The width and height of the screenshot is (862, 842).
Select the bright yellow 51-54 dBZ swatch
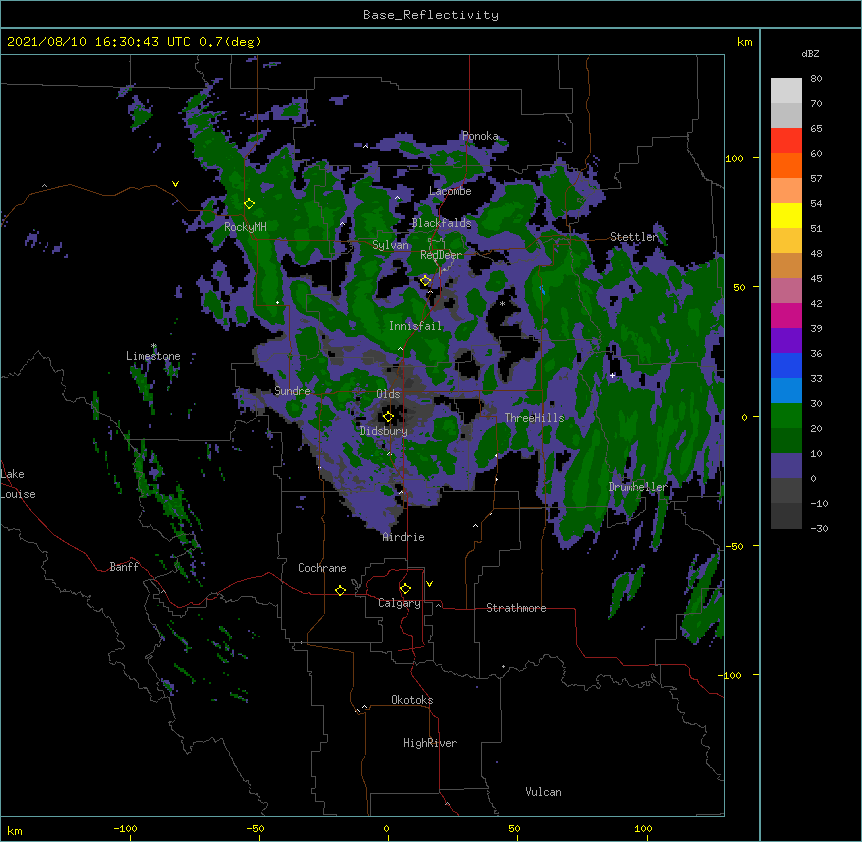[x=786, y=215]
